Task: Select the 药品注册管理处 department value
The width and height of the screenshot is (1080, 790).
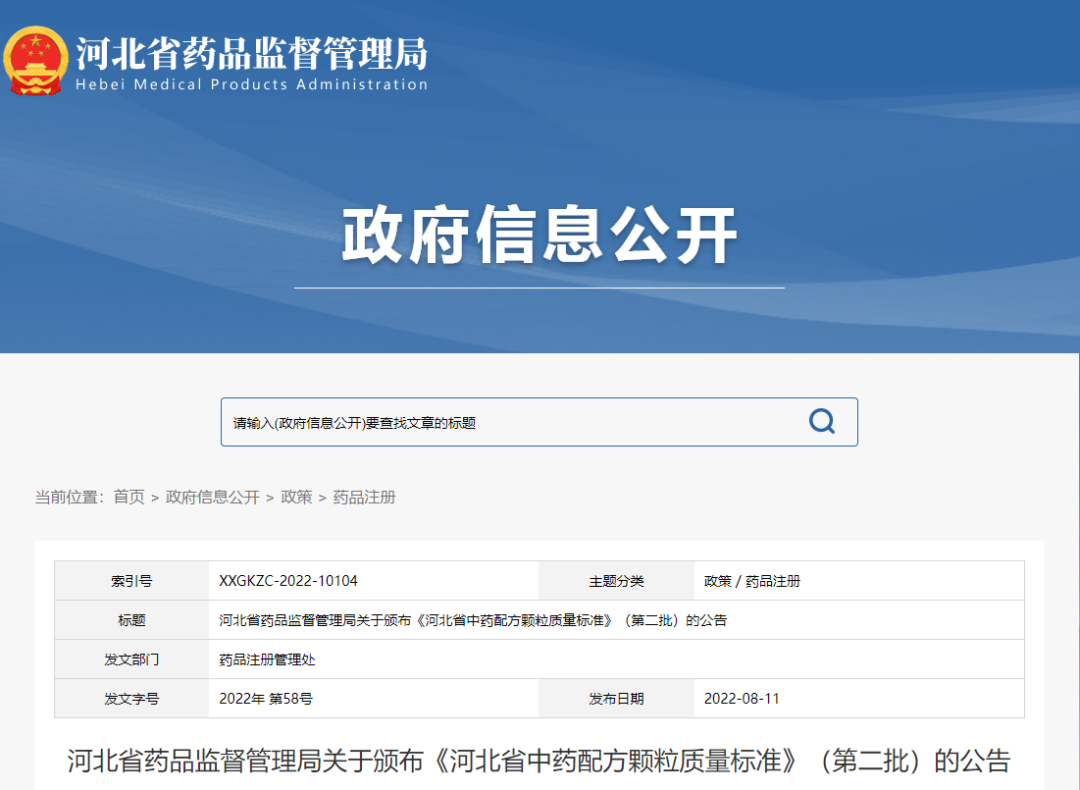Action: pyautogui.click(x=266, y=659)
